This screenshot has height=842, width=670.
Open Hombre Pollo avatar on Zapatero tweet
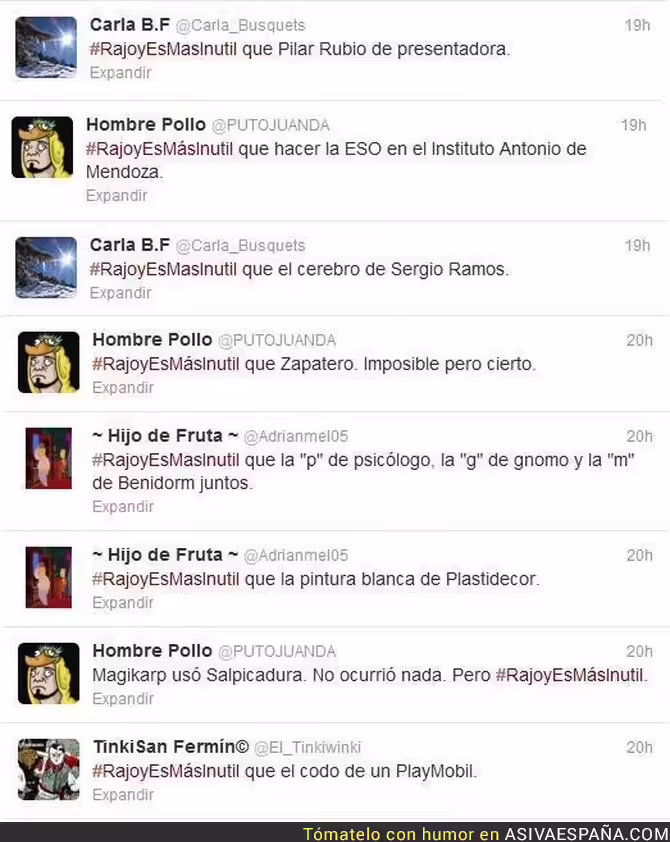[49, 362]
